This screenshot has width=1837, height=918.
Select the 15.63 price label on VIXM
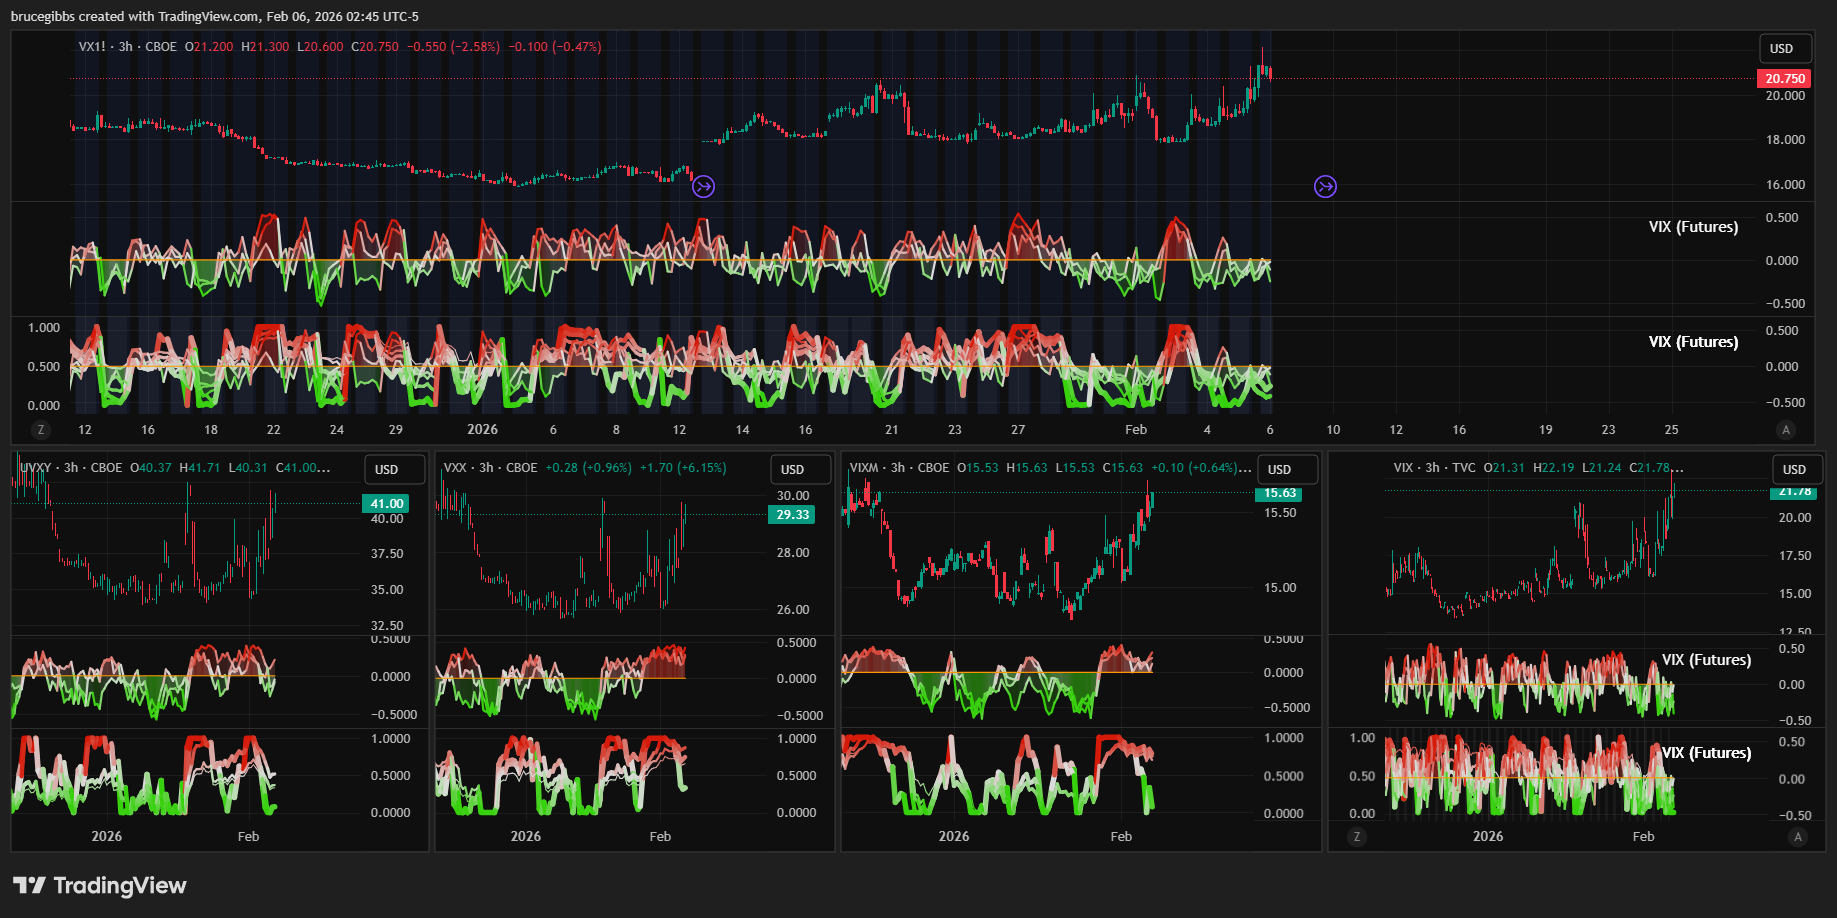pos(1279,493)
